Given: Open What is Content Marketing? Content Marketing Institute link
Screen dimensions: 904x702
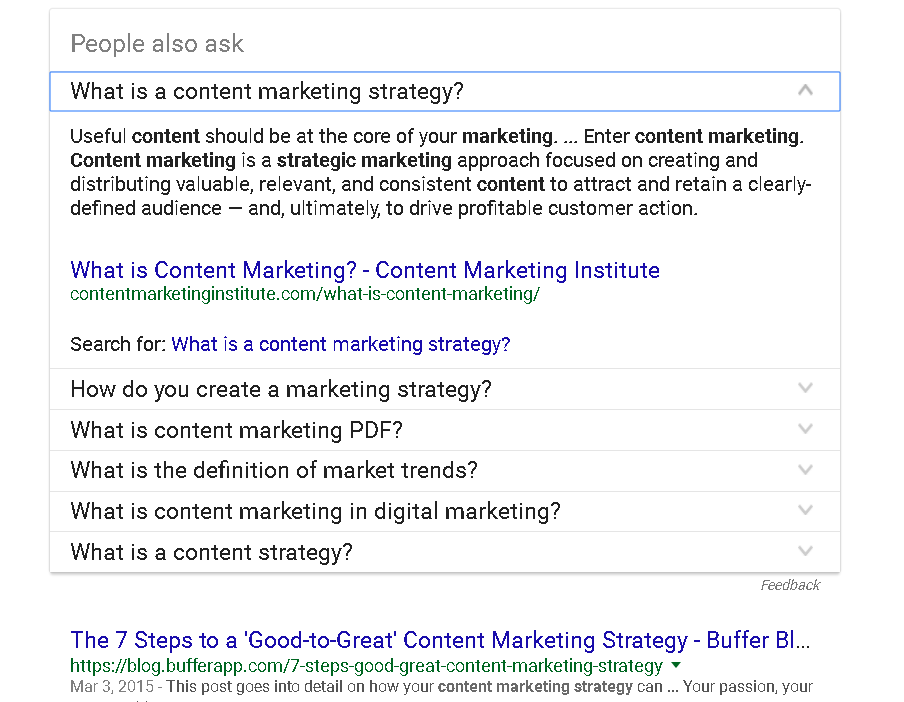Looking at the screenshot, I should coord(364,270).
